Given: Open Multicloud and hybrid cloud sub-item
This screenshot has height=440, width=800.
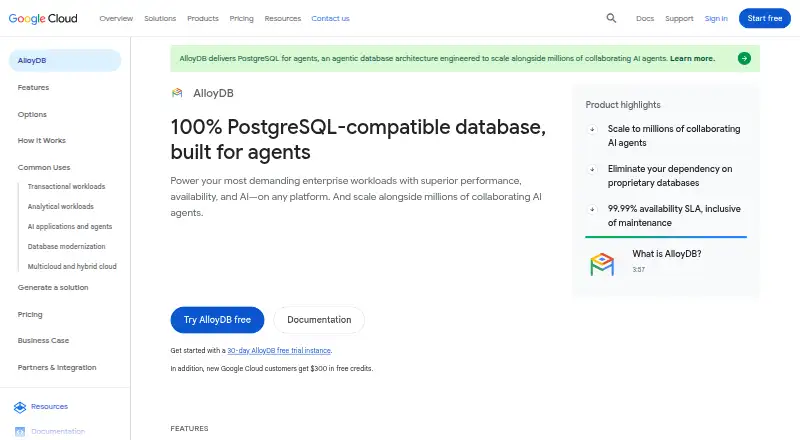Looking at the screenshot, I should click(72, 266).
